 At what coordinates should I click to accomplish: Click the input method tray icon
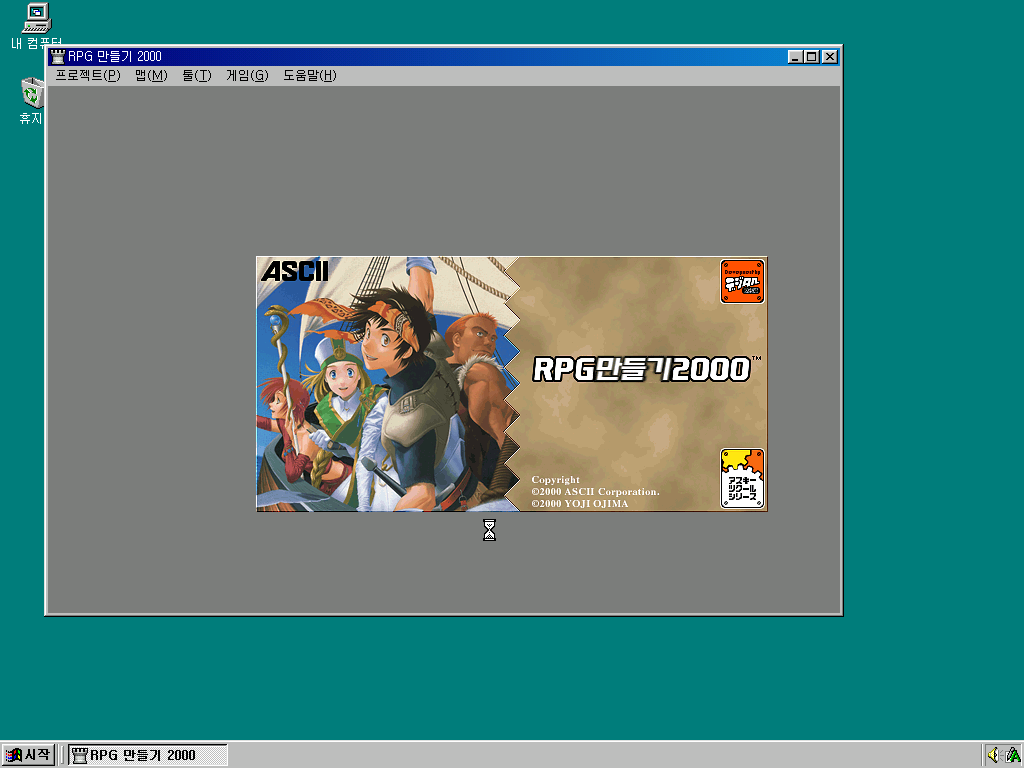click(1014, 756)
